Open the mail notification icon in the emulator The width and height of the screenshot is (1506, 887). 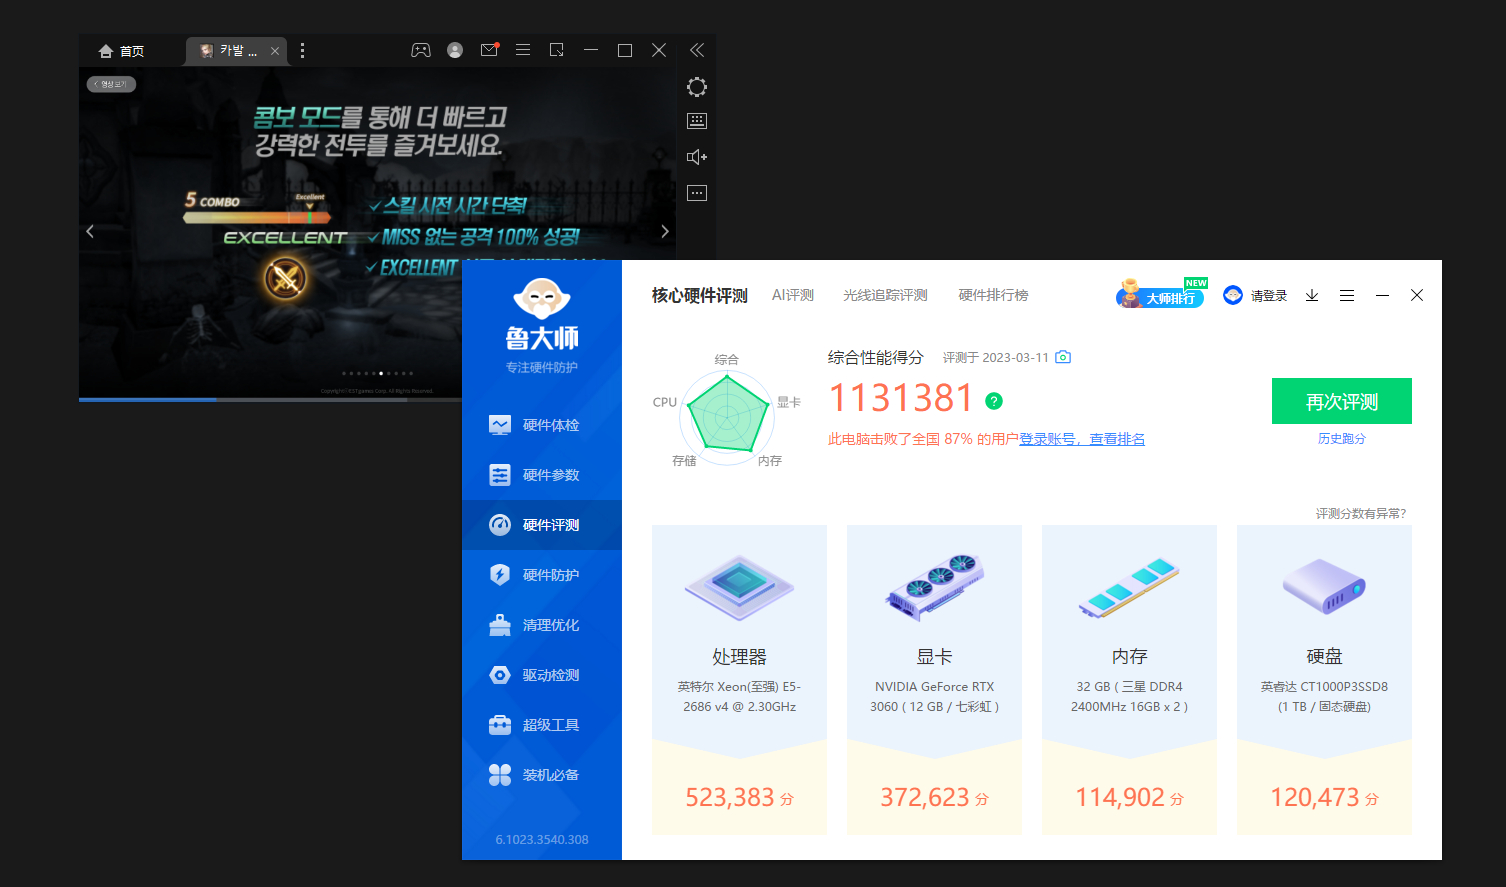[x=489, y=50]
